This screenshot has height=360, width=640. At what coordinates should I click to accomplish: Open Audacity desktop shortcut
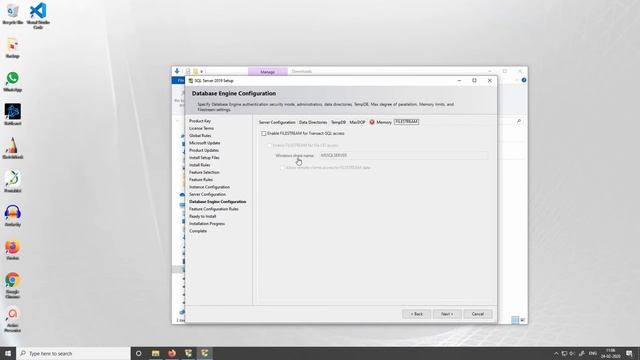click(13, 216)
